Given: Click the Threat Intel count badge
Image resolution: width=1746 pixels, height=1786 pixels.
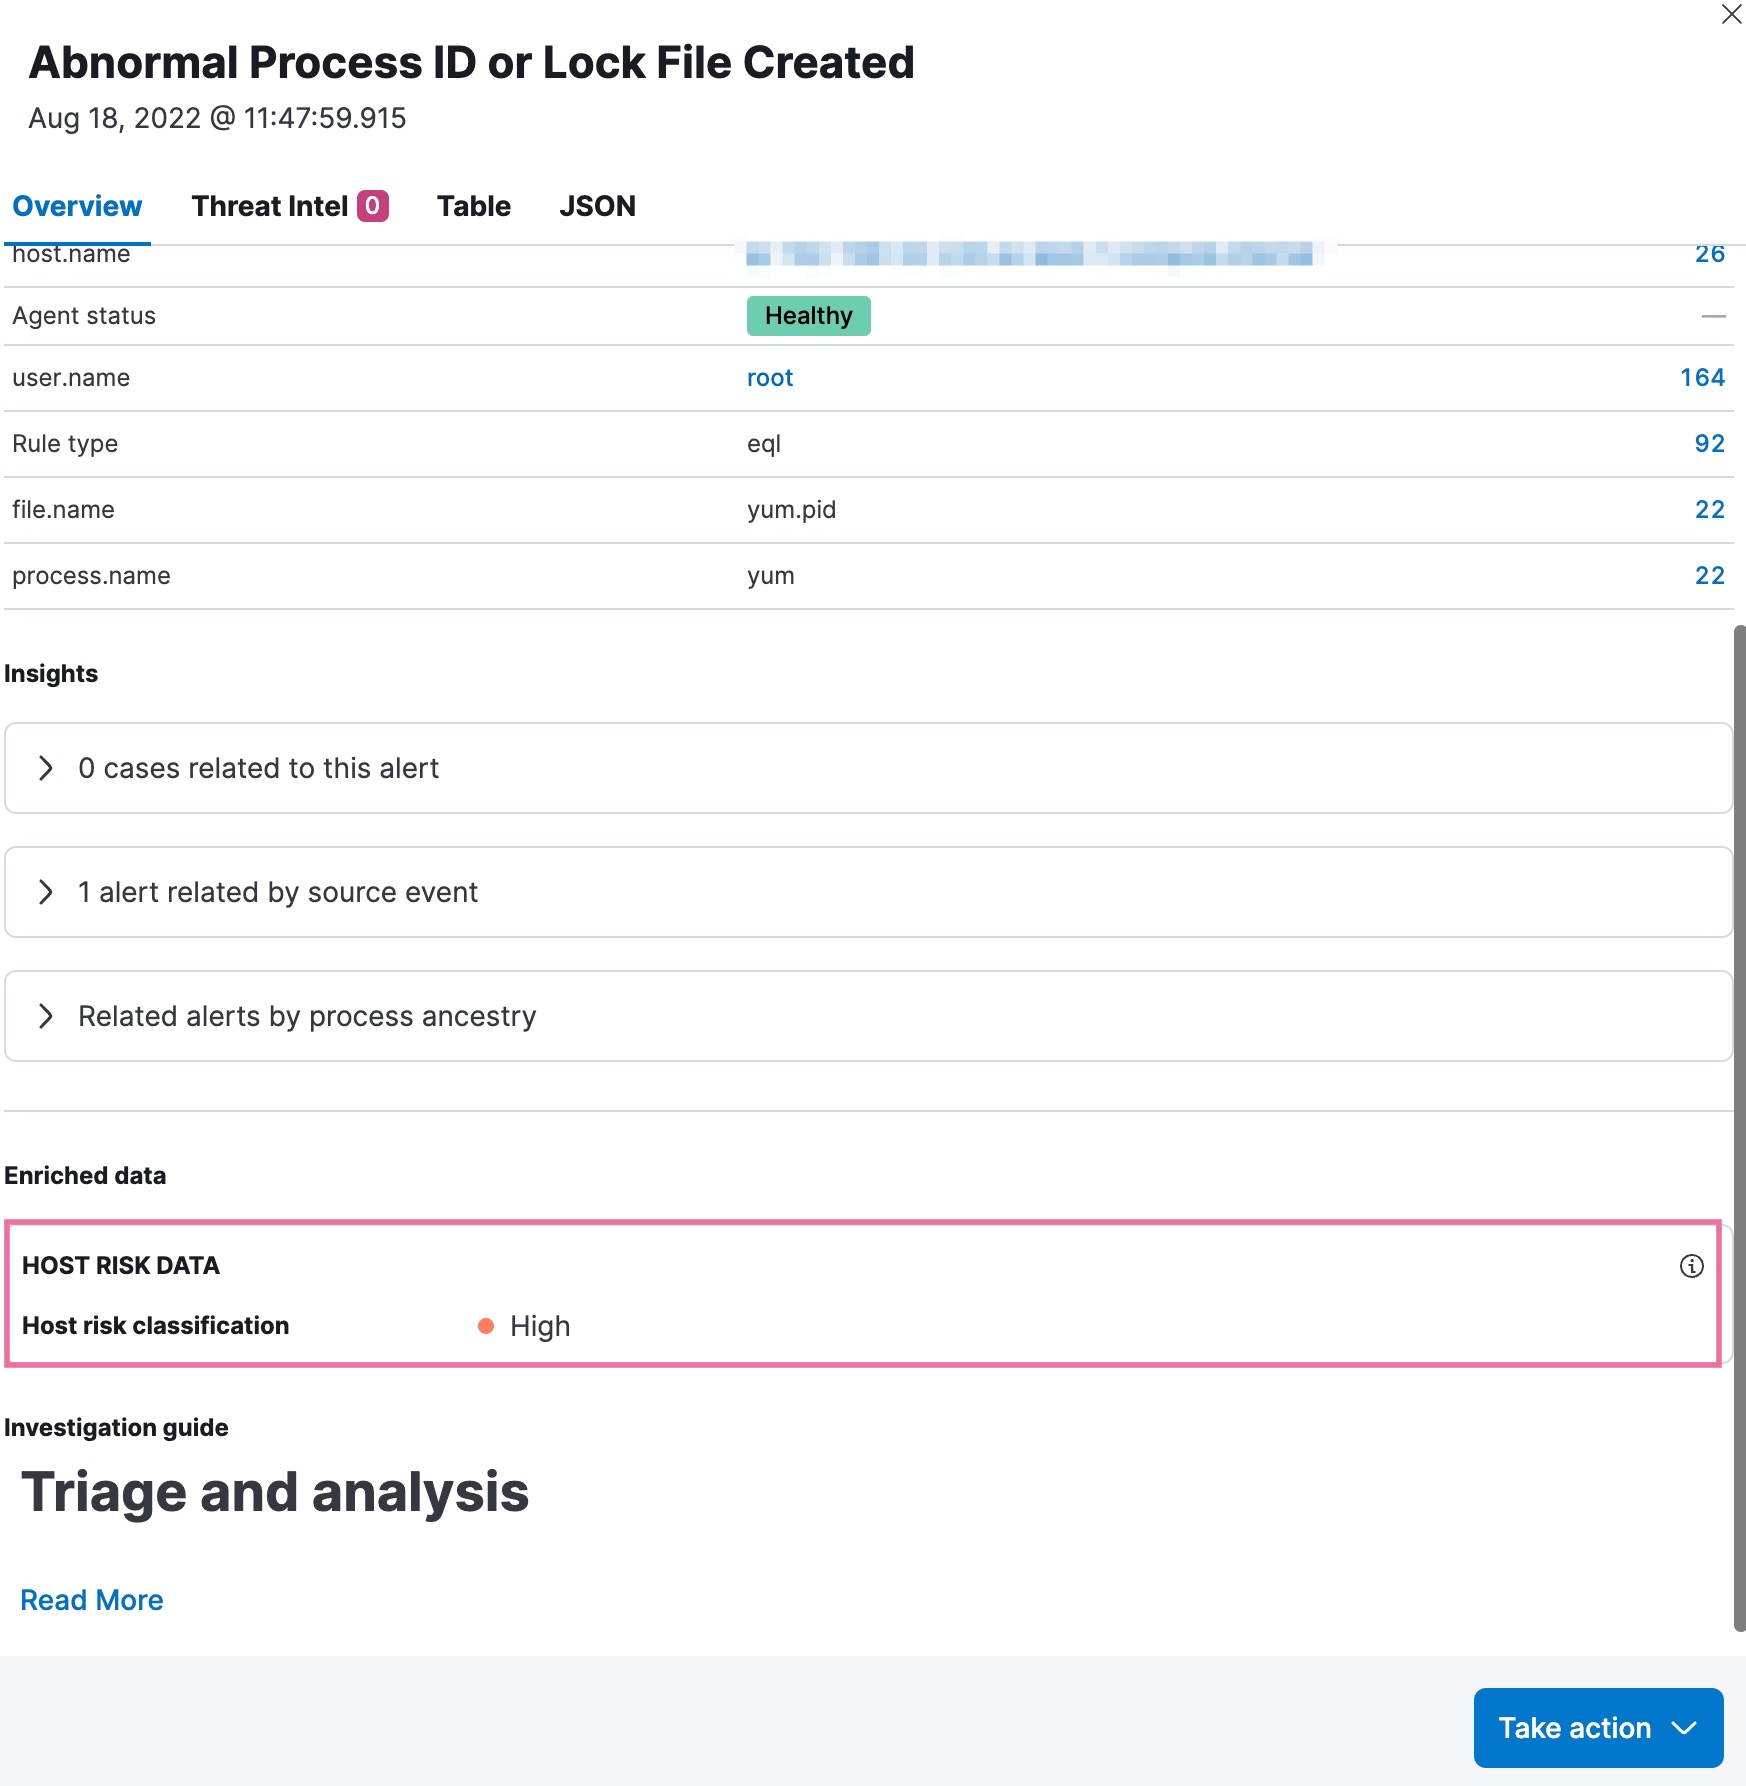Looking at the screenshot, I should click(x=372, y=206).
